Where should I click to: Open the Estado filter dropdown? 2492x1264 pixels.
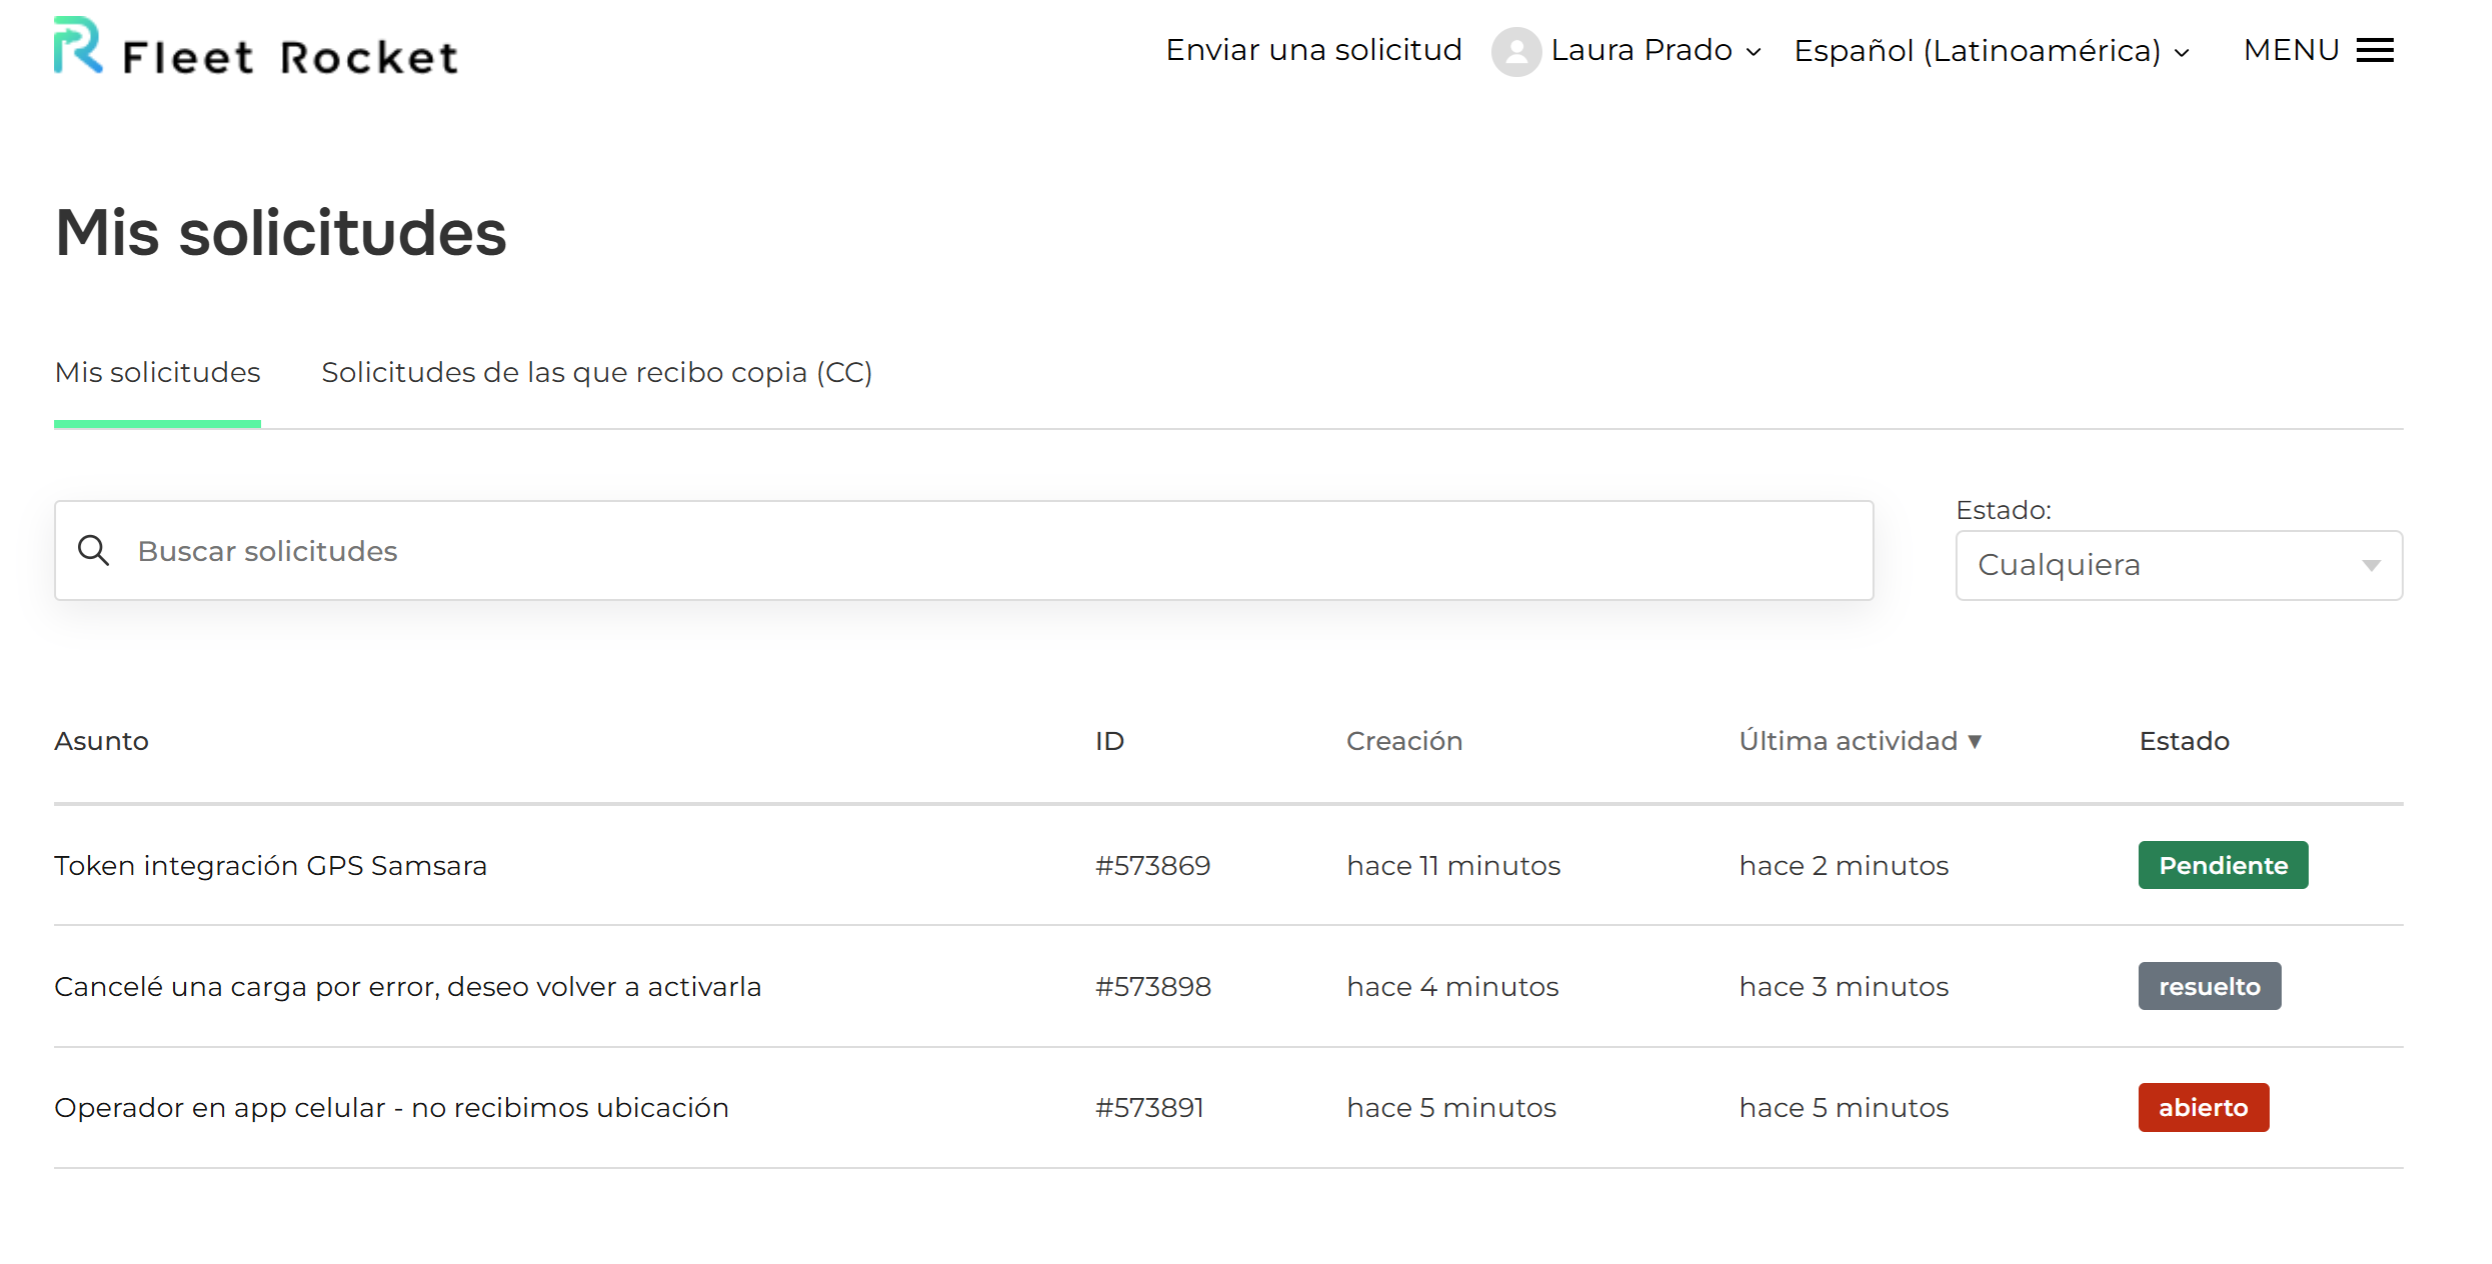[x=2178, y=564]
